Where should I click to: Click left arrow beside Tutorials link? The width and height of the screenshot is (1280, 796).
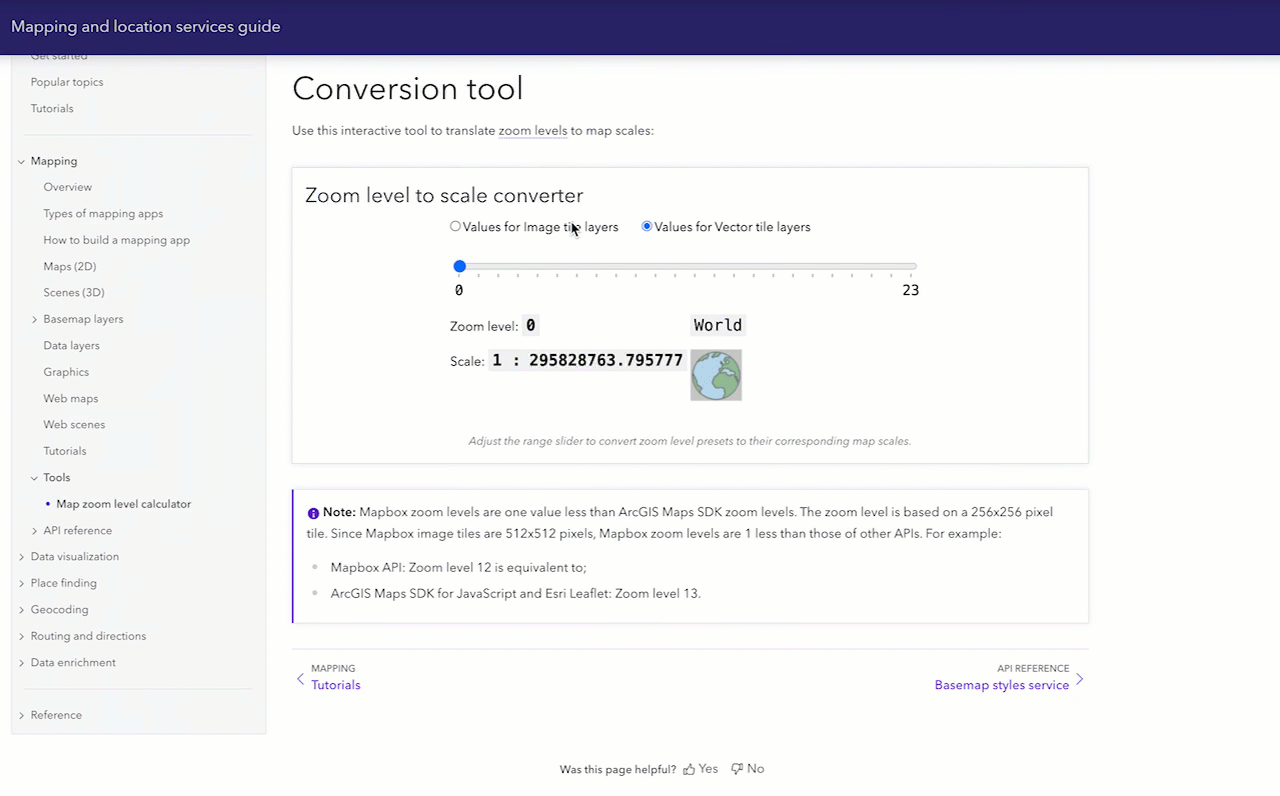point(300,679)
